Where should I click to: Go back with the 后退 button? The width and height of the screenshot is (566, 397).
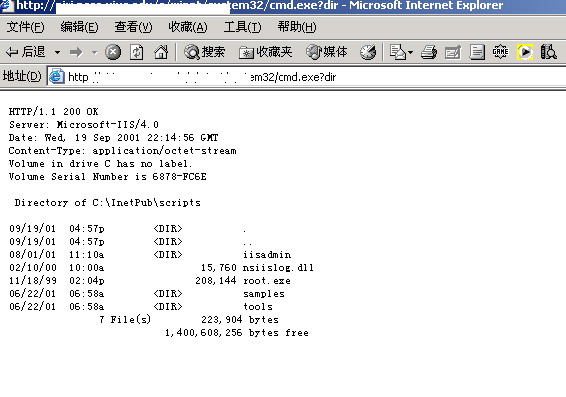(26, 52)
